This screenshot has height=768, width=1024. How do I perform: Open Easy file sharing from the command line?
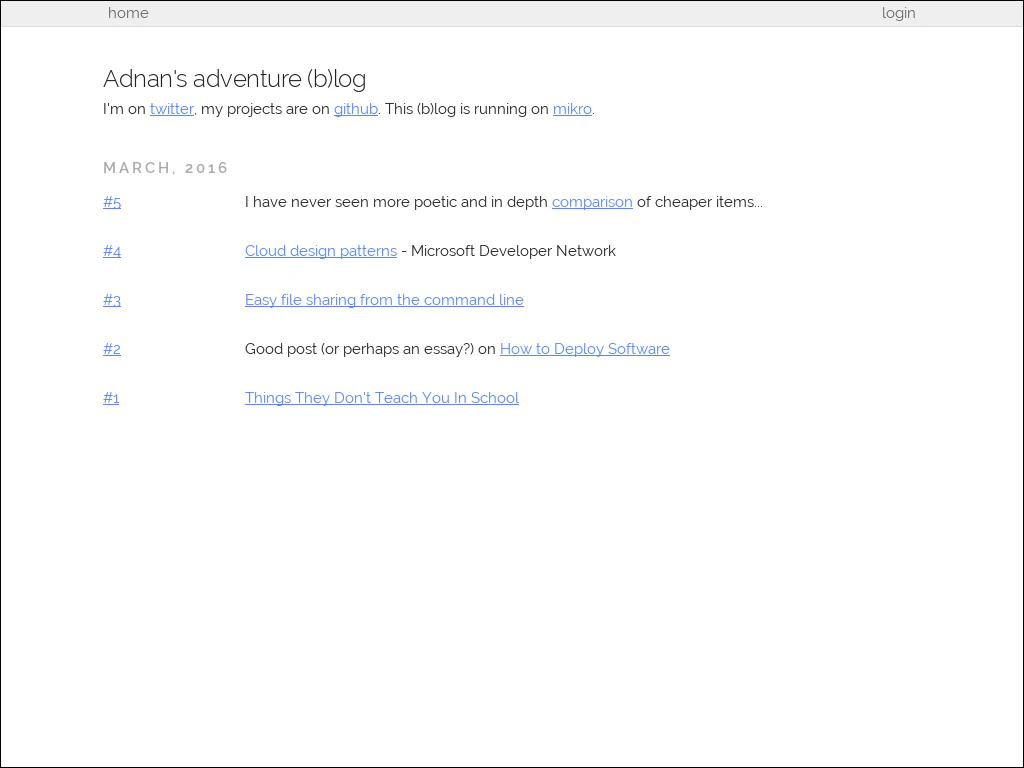click(384, 300)
